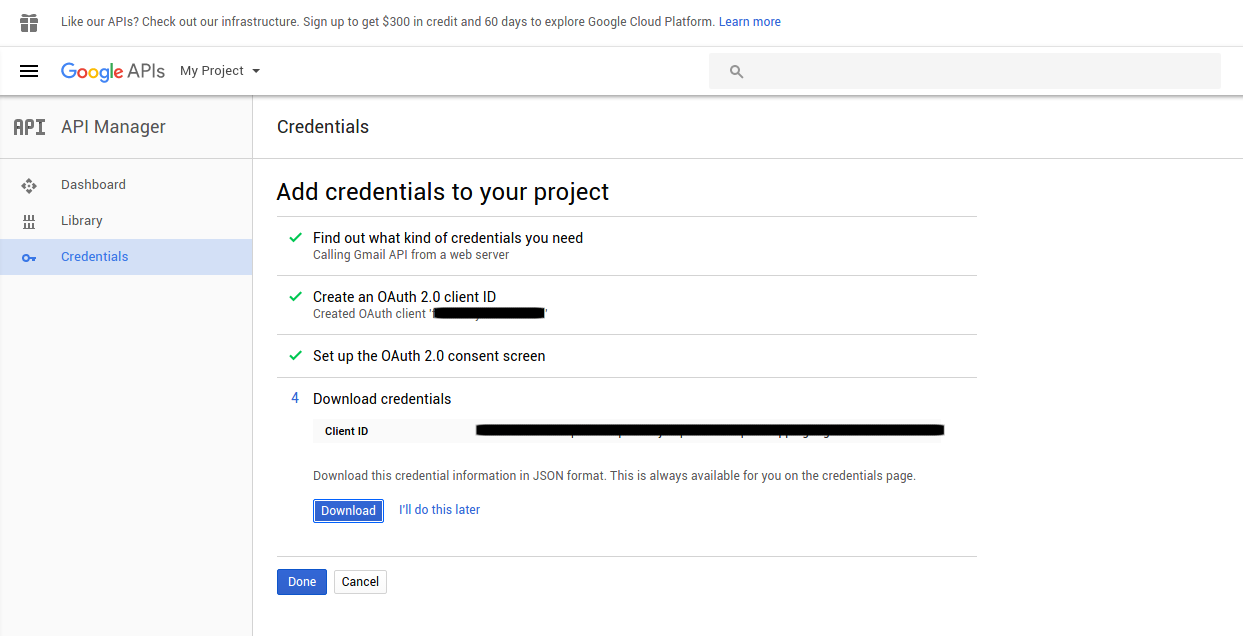
Task: Expand the My Project dropdown
Action: pyautogui.click(x=220, y=71)
